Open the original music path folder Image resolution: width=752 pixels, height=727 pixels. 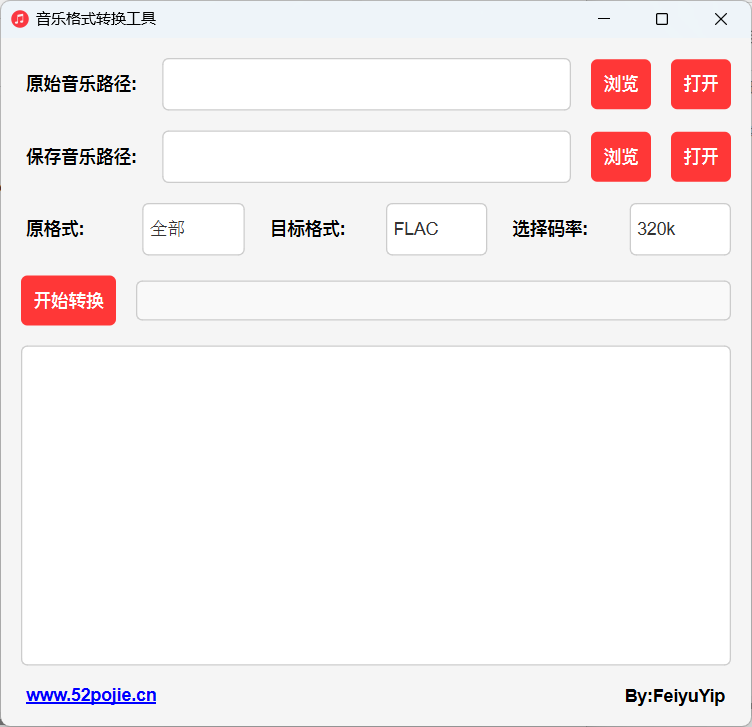pyautogui.click(x=701, y=84)
